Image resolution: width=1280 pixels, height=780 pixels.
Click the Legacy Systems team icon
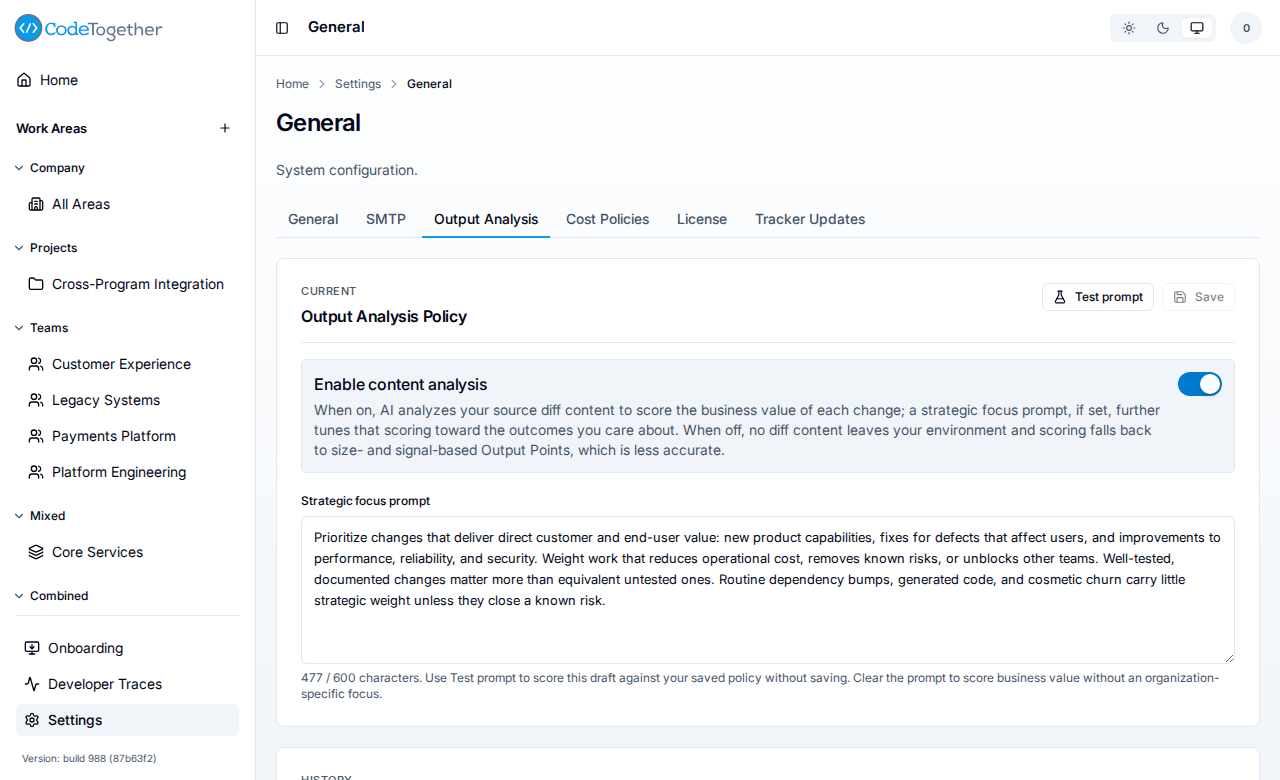click(36, 400)
